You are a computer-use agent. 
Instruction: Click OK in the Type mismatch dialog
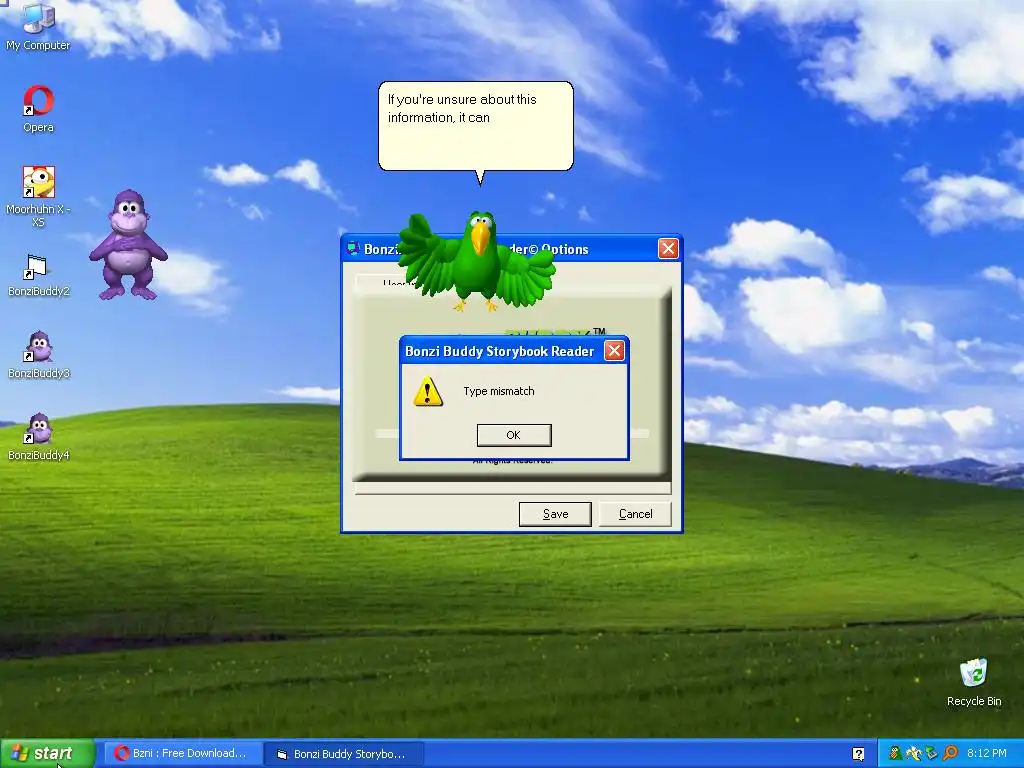click(x=514, y=435)
